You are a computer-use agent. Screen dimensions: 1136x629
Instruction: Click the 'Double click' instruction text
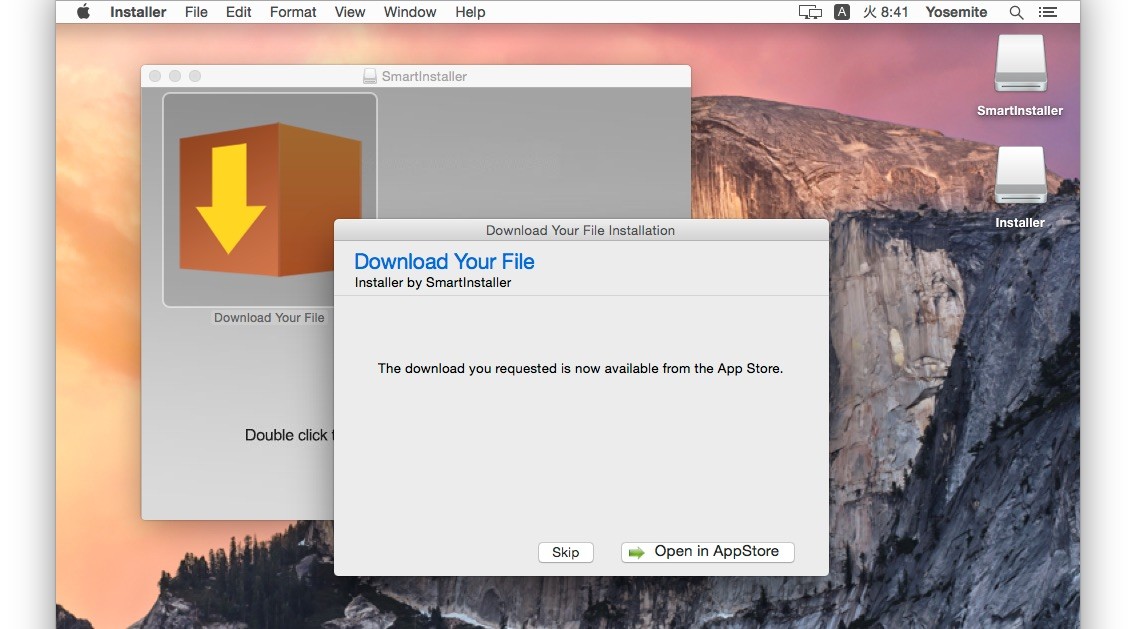coord(289,435)
